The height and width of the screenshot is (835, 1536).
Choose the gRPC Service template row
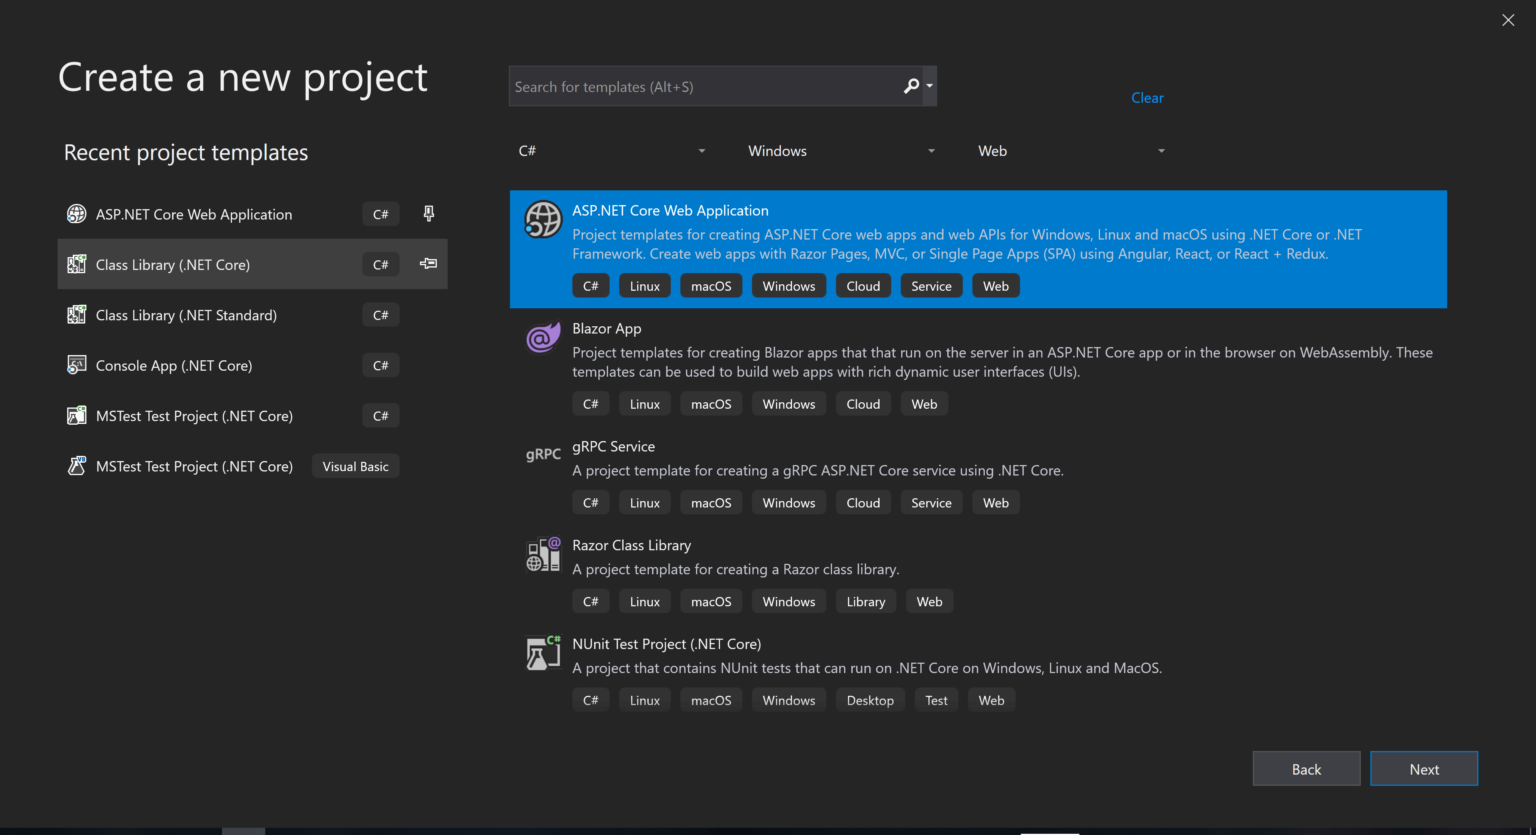coord(900,460)
